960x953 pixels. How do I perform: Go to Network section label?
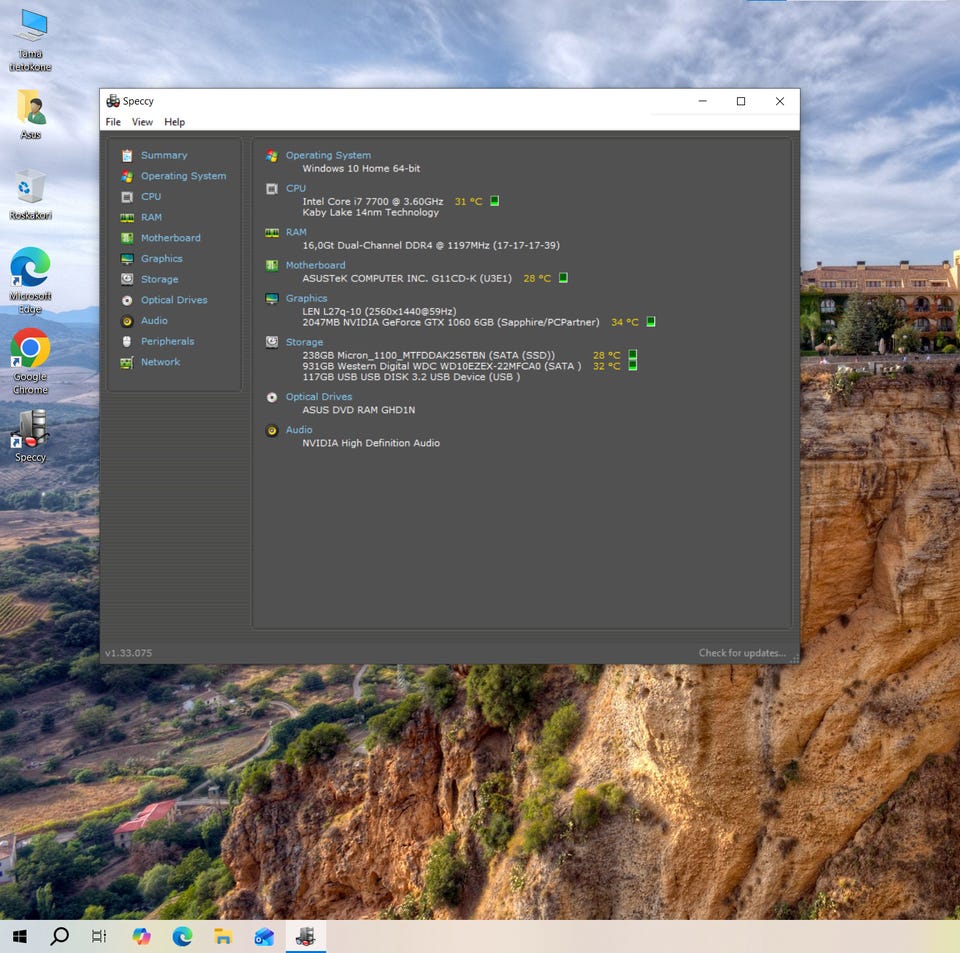[x=160, y=362]
